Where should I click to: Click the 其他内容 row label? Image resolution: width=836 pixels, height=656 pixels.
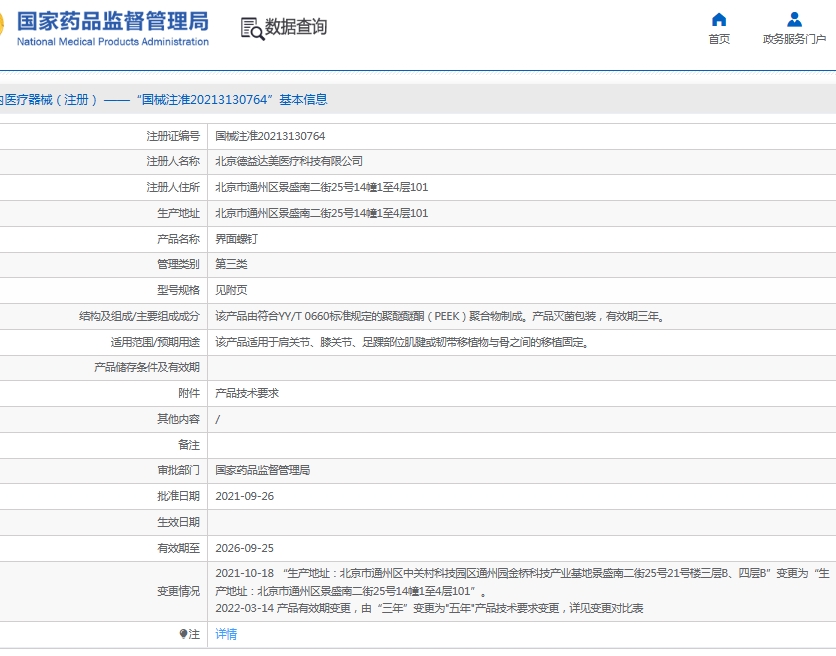(179, 419)
